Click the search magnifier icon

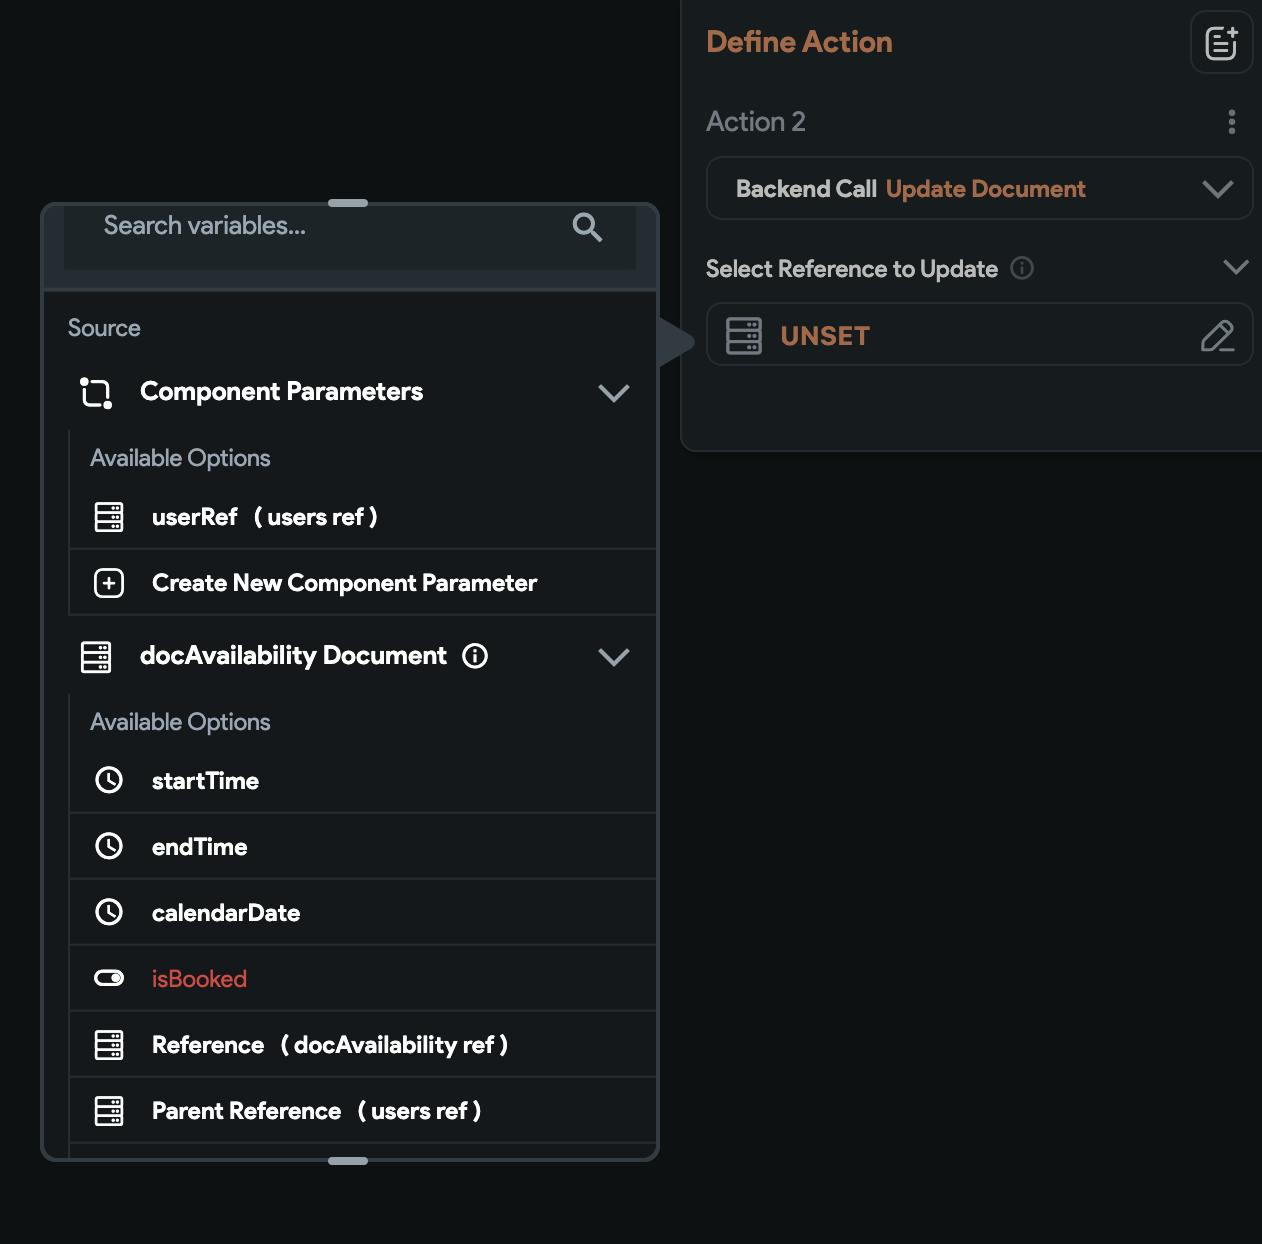click(x=587, y=228)
